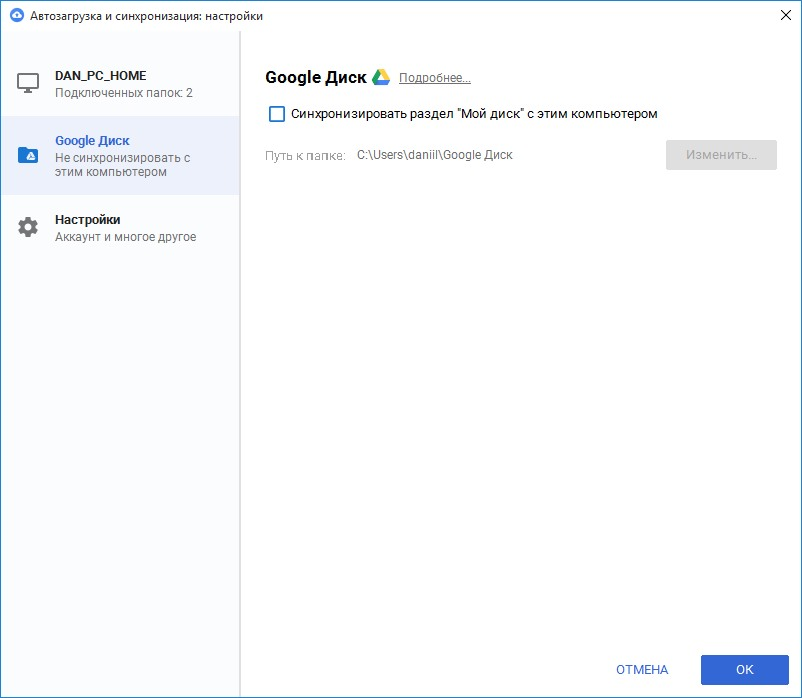Click "Не синхронизировать с этим компьютером" subtitle

(122, 165)
